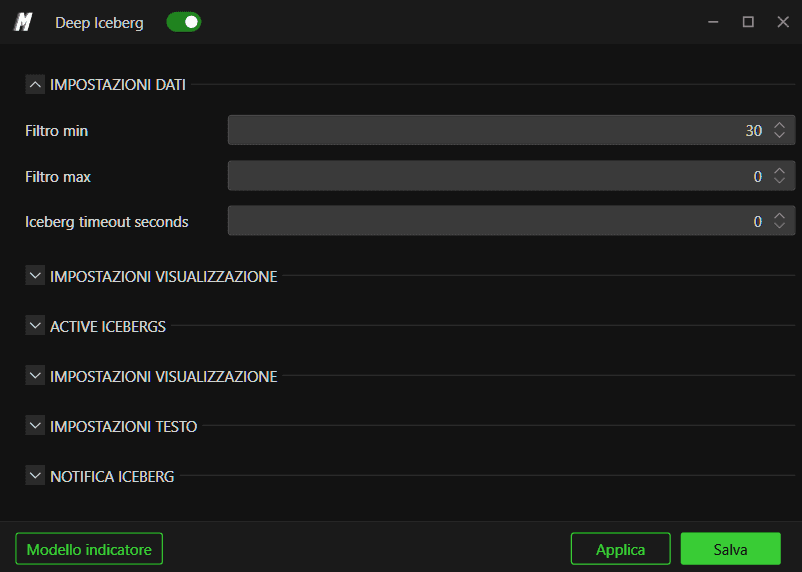Click the Applica button
802x572 pixels.
pos(620,549)
